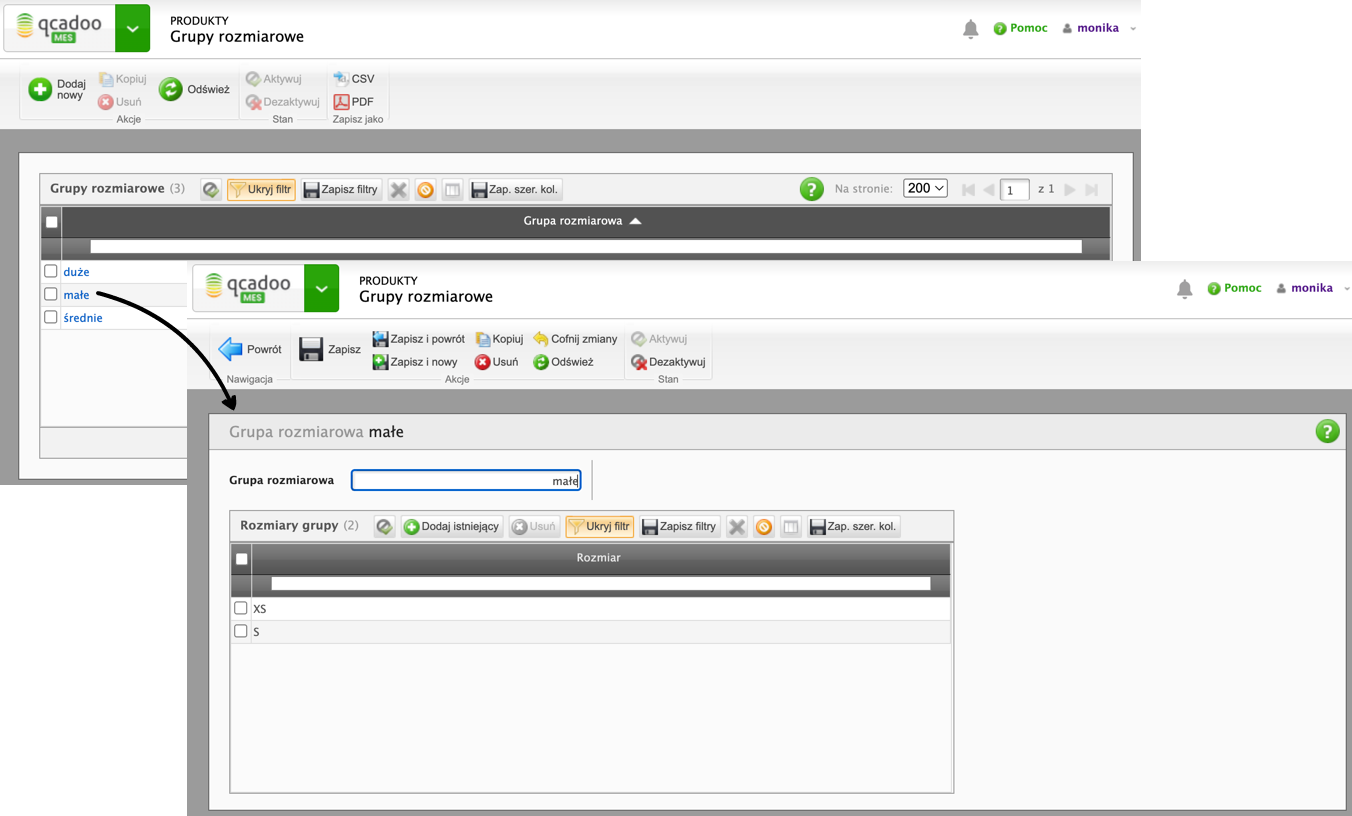Select the checkbox for size XS

(x=240, y=608)
